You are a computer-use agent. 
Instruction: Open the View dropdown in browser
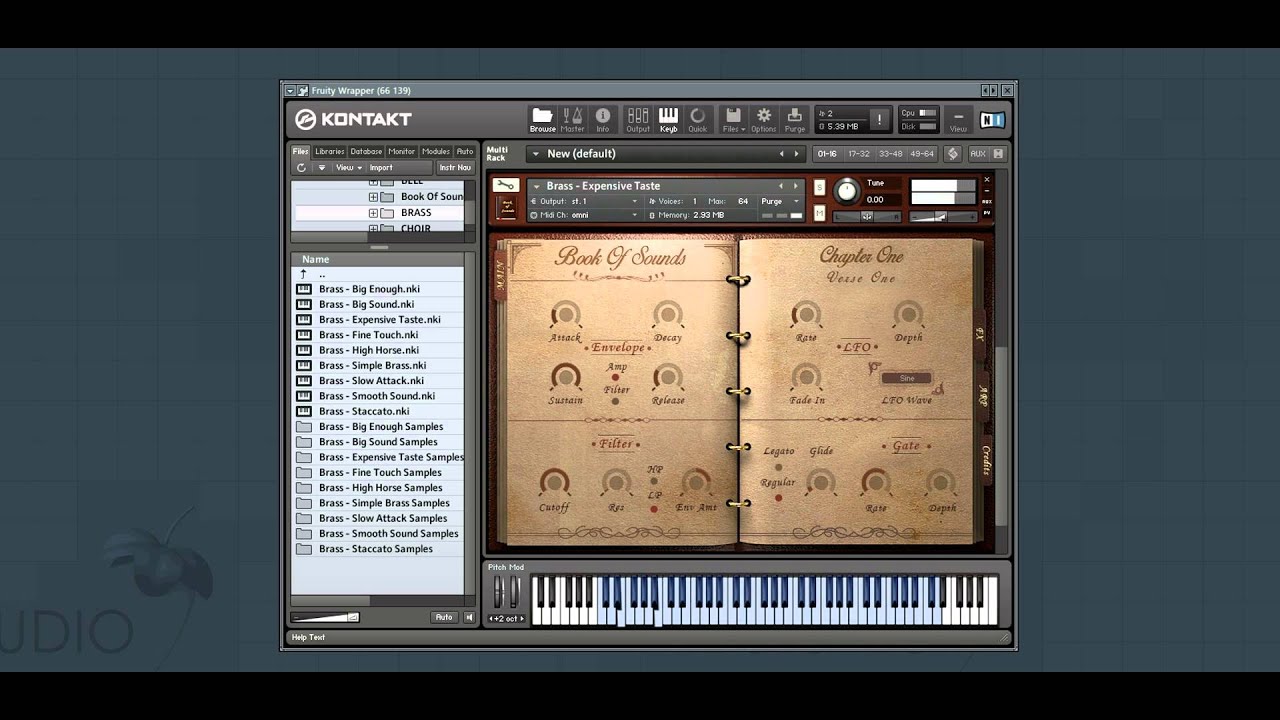(x=347, y=168)
